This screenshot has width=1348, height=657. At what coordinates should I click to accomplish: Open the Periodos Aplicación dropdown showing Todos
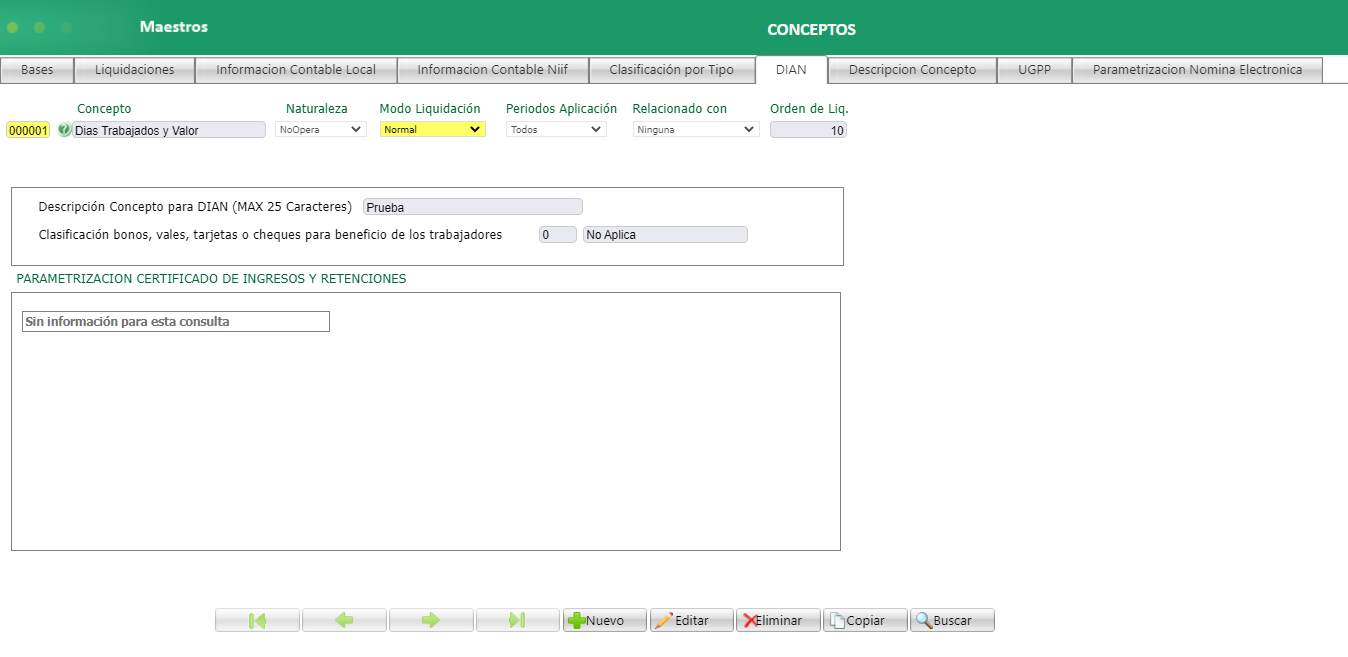[556, 129]
